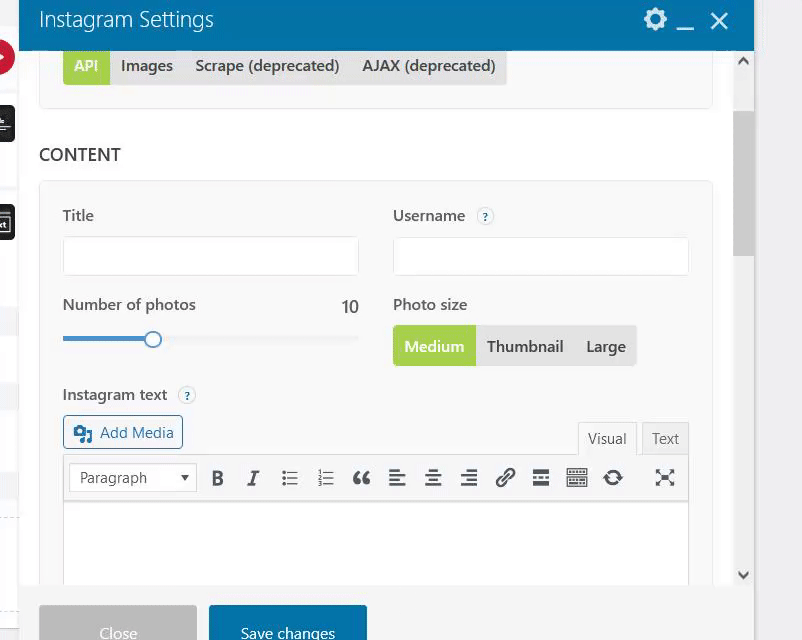This screenshot has width=802, height=640.
Task: Open the Paragraph format dropdown
Action: [133, 478]
